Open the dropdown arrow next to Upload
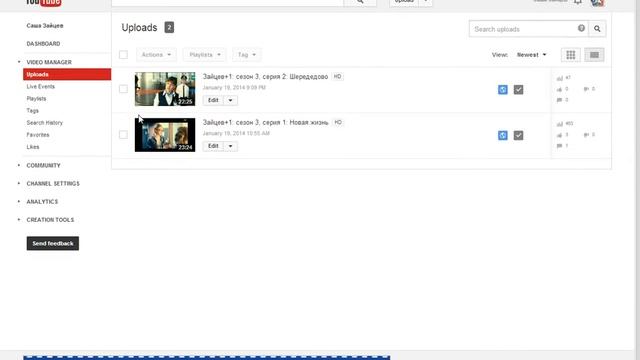The height and width of the screenshot is (360, 640). (426, 2)
